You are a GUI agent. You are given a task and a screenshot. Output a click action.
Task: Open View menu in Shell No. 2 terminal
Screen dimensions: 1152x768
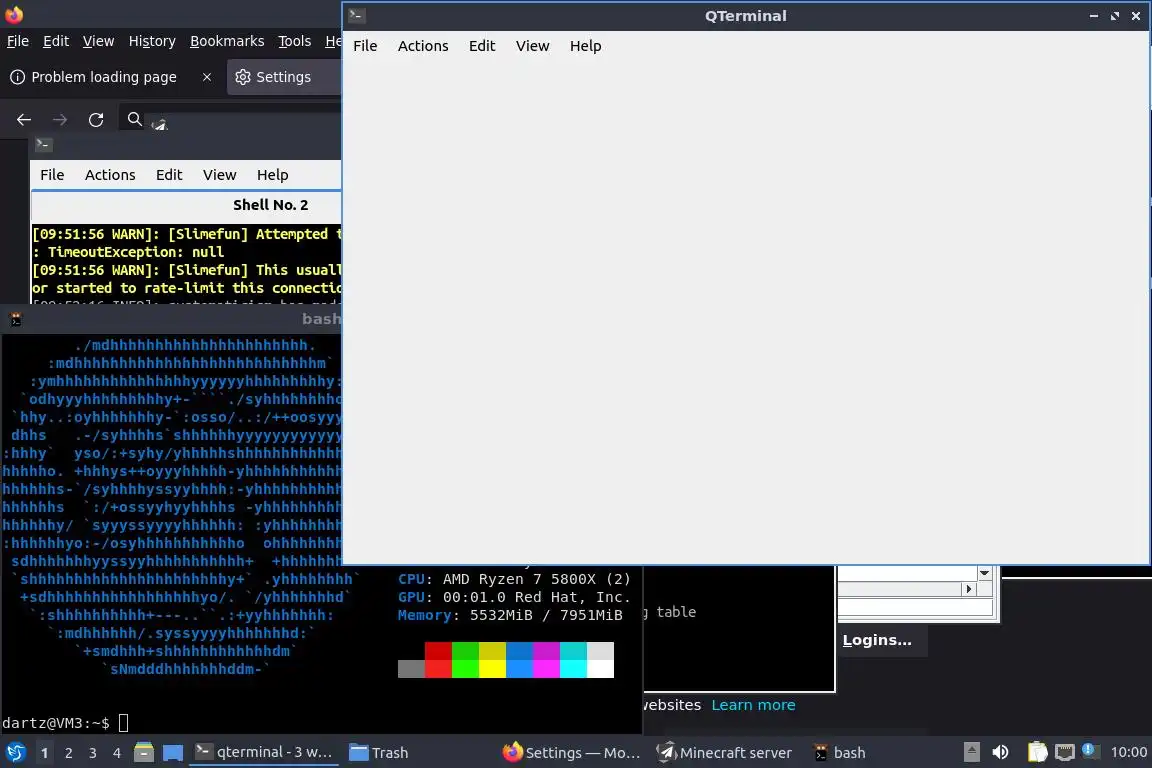[x=220, y=175]
